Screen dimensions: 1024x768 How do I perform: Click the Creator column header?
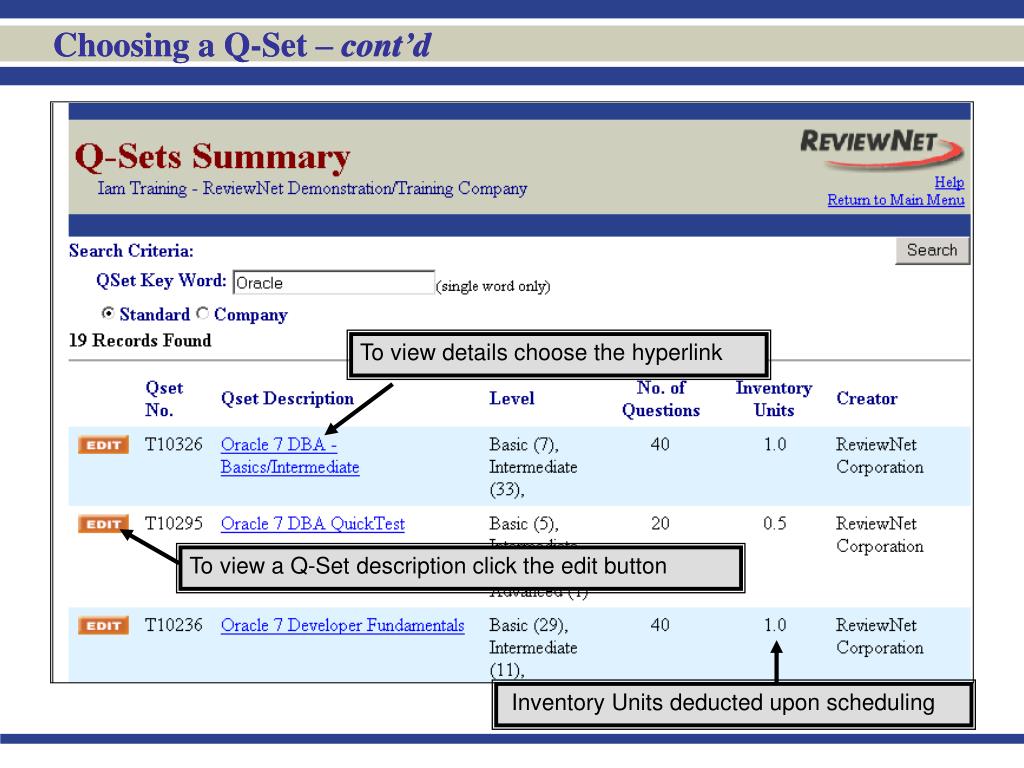pos(867,398)
